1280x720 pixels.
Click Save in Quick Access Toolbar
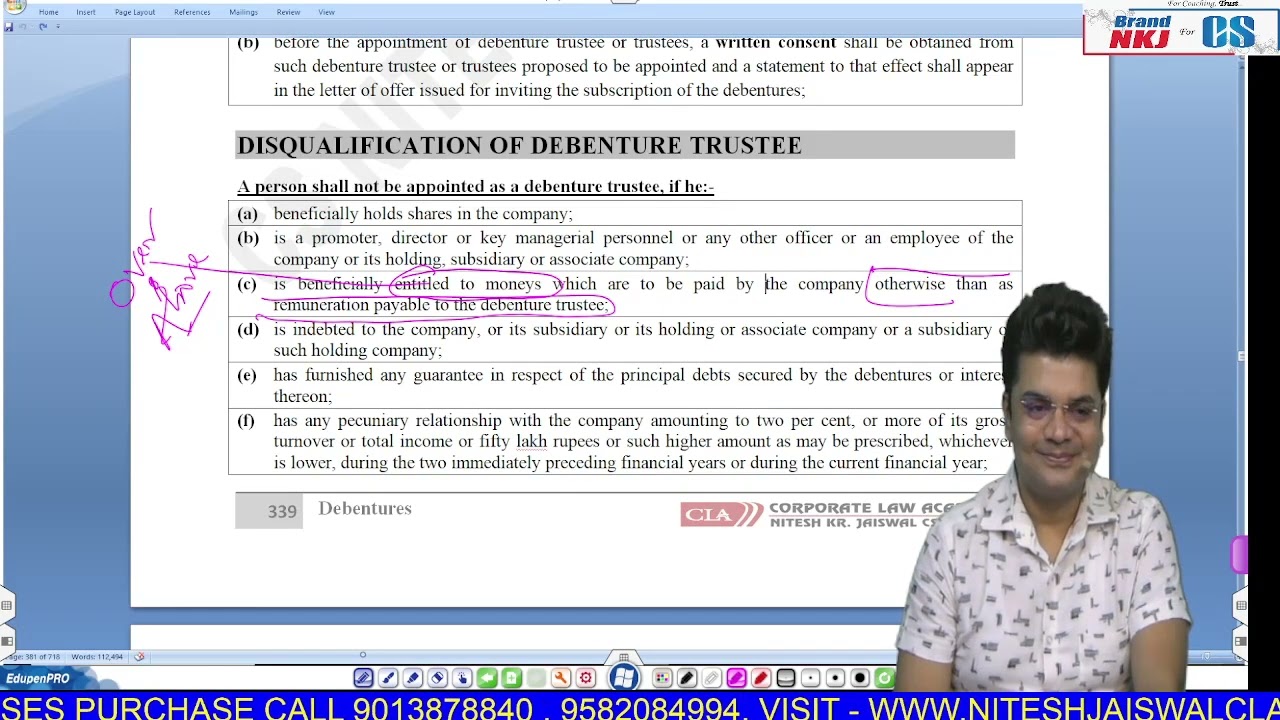9,27
